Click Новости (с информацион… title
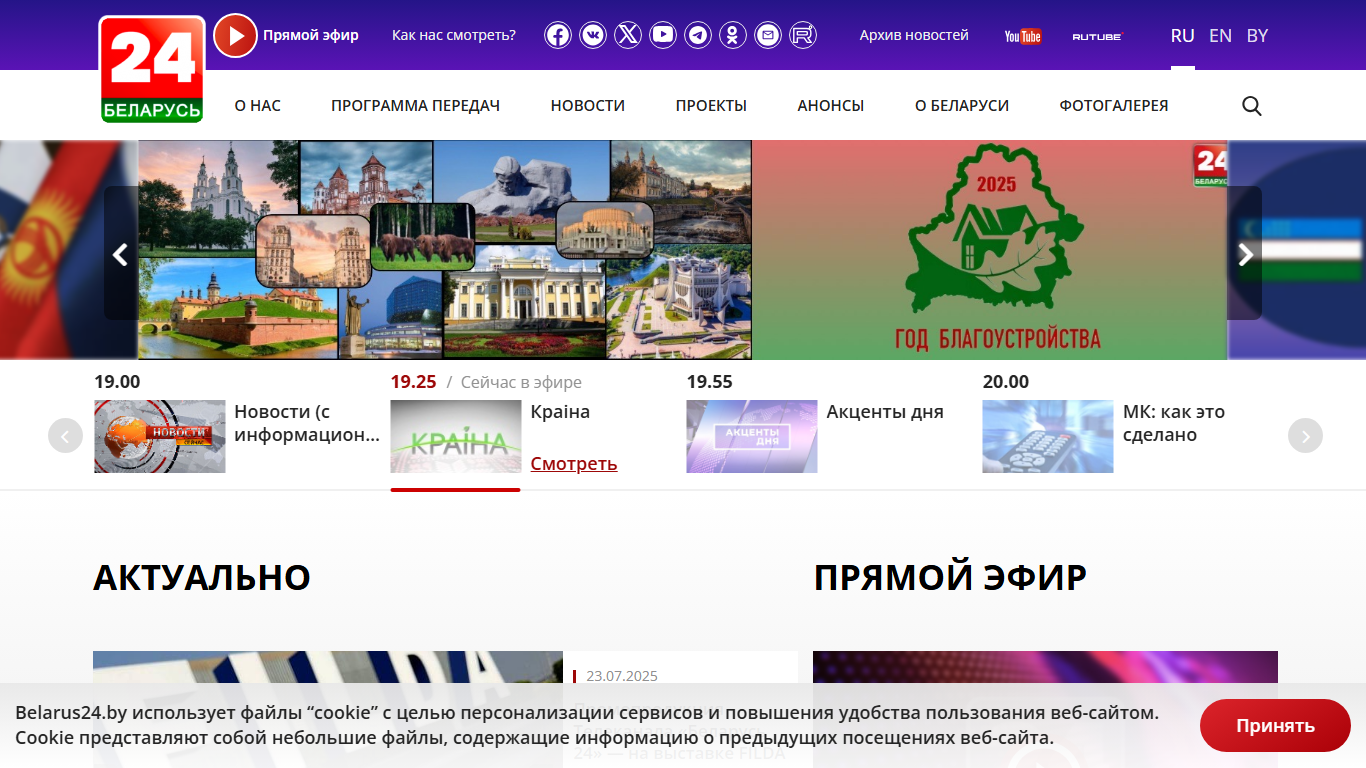Image resolution: width=1366 pixels, height=768 pixels. click(x=307, y=423)
